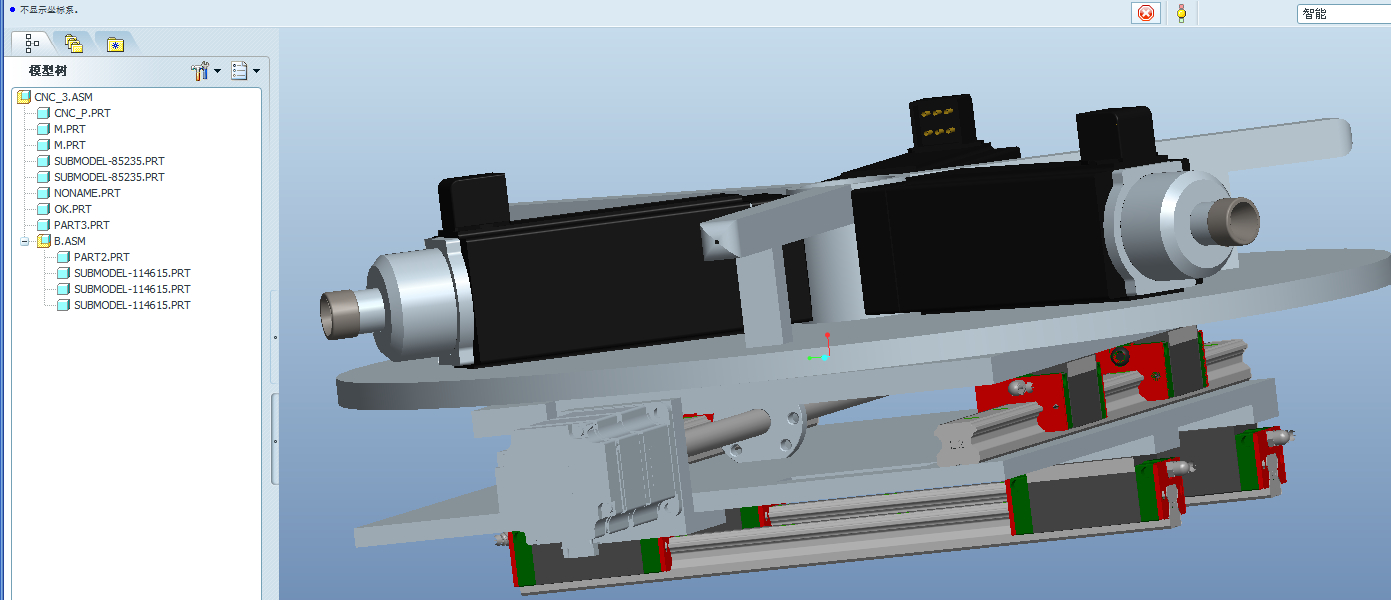The image size is (1391, 600).
Task: Open the 智能 selection filter box
Action: pos(1344,14)
